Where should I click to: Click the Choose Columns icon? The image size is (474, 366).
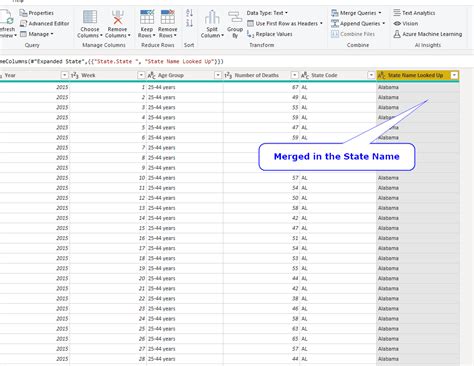(x=90, y=17)
